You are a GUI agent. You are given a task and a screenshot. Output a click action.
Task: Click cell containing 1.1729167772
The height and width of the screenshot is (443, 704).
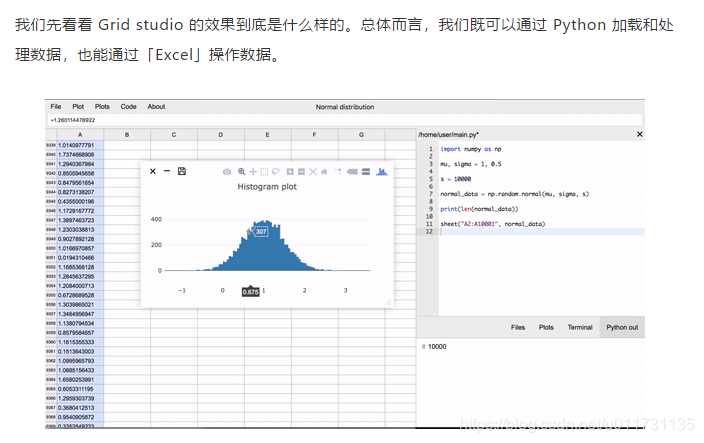click(x=80, y=211)
